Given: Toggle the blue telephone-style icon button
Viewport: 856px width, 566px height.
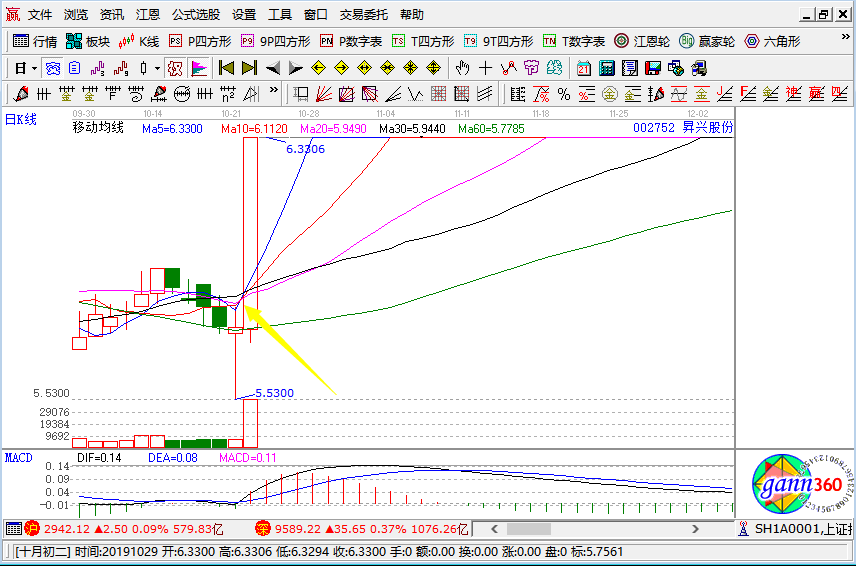Looking at the screenshot, I should 52,68.
